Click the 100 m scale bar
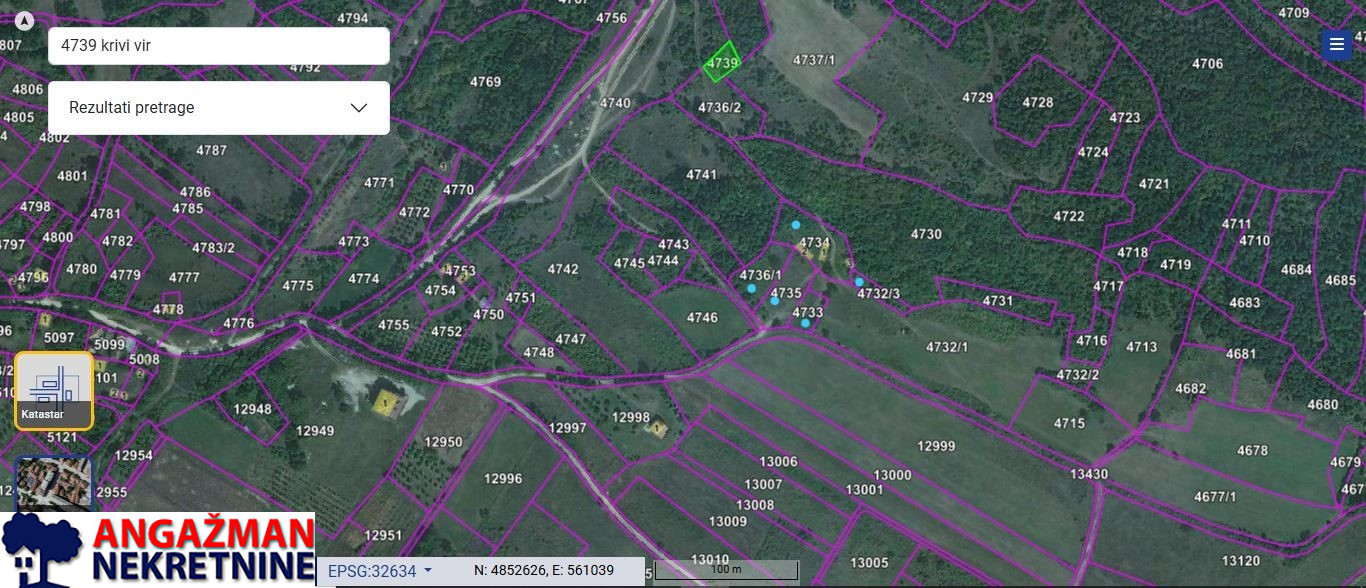The height and width of the screenshot is (588, 1366). point(726,571)
